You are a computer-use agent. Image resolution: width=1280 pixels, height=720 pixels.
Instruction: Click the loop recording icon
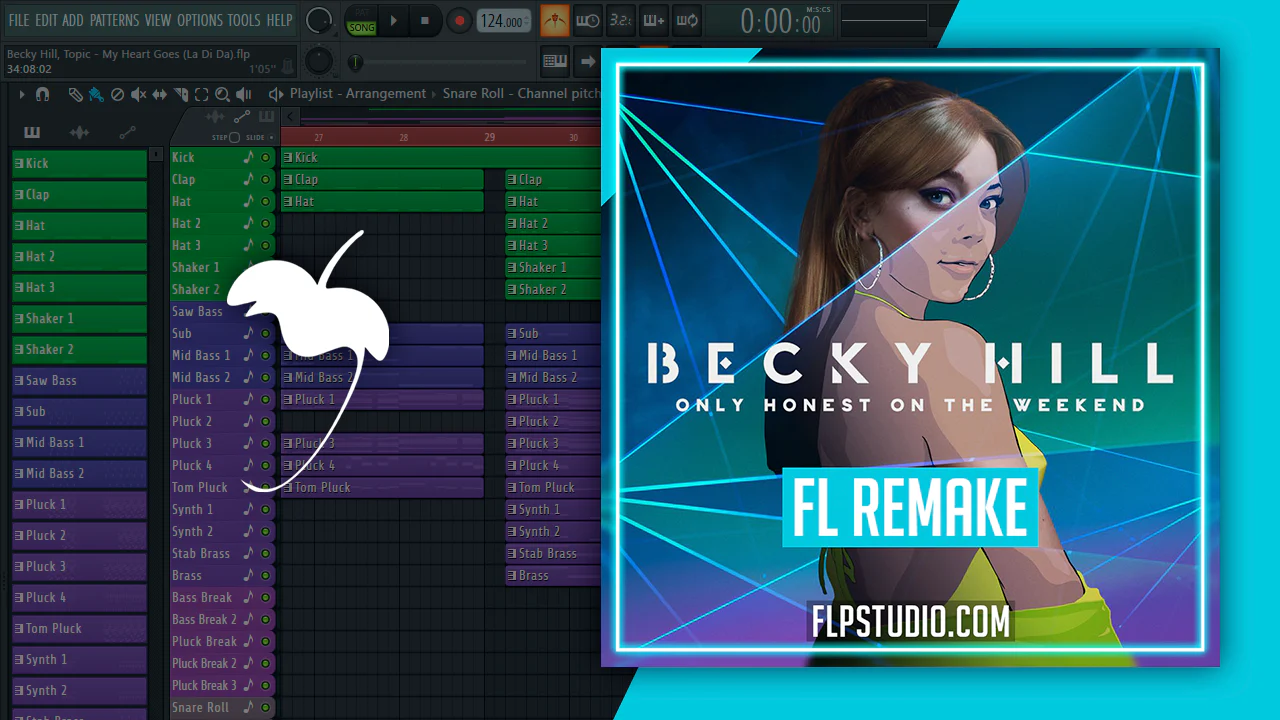(x=687, y=20)
